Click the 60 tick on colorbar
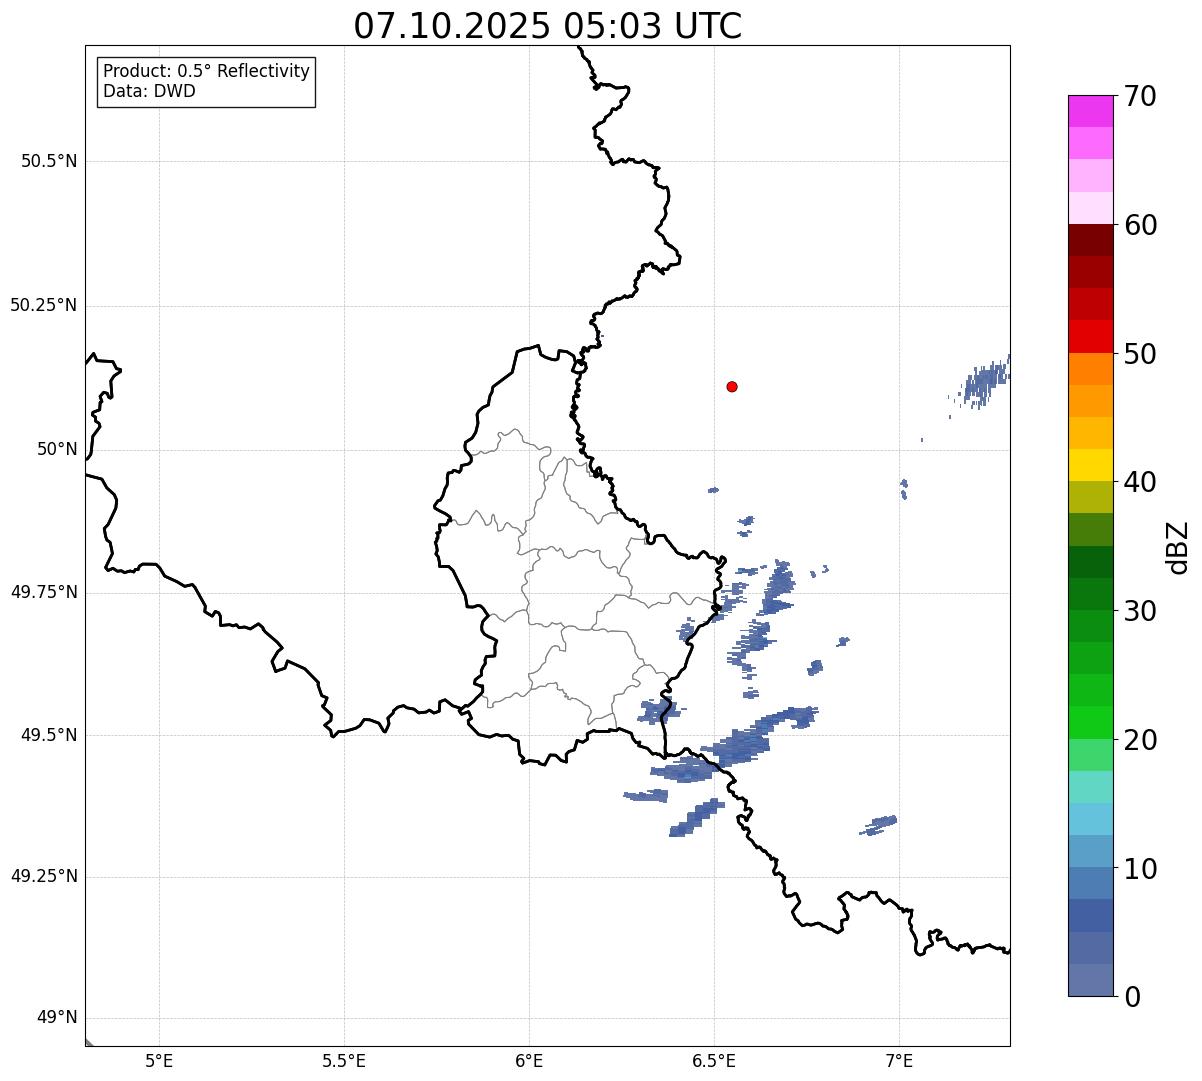The height and width of the screenshot is (1081, 1202). 1141,225
